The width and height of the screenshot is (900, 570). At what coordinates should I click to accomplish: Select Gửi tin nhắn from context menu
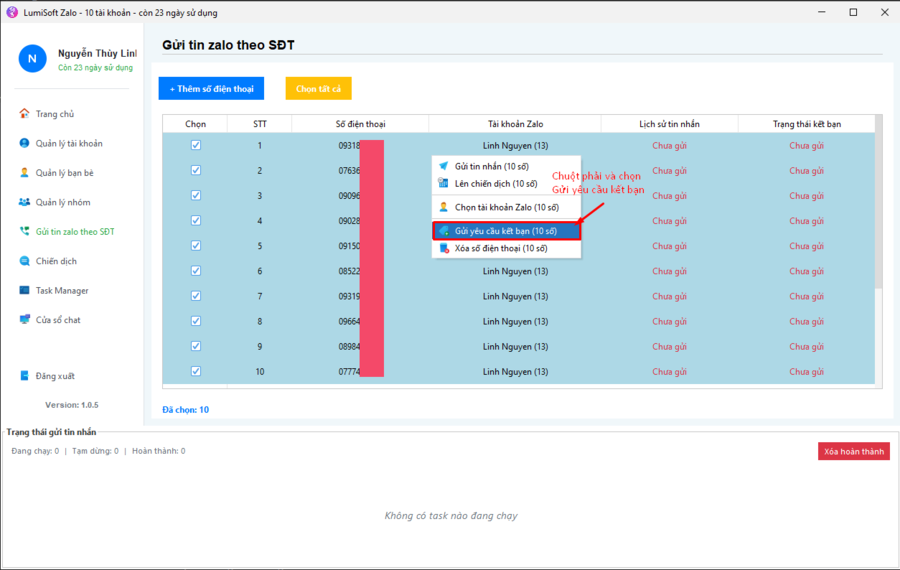point(491,166)
